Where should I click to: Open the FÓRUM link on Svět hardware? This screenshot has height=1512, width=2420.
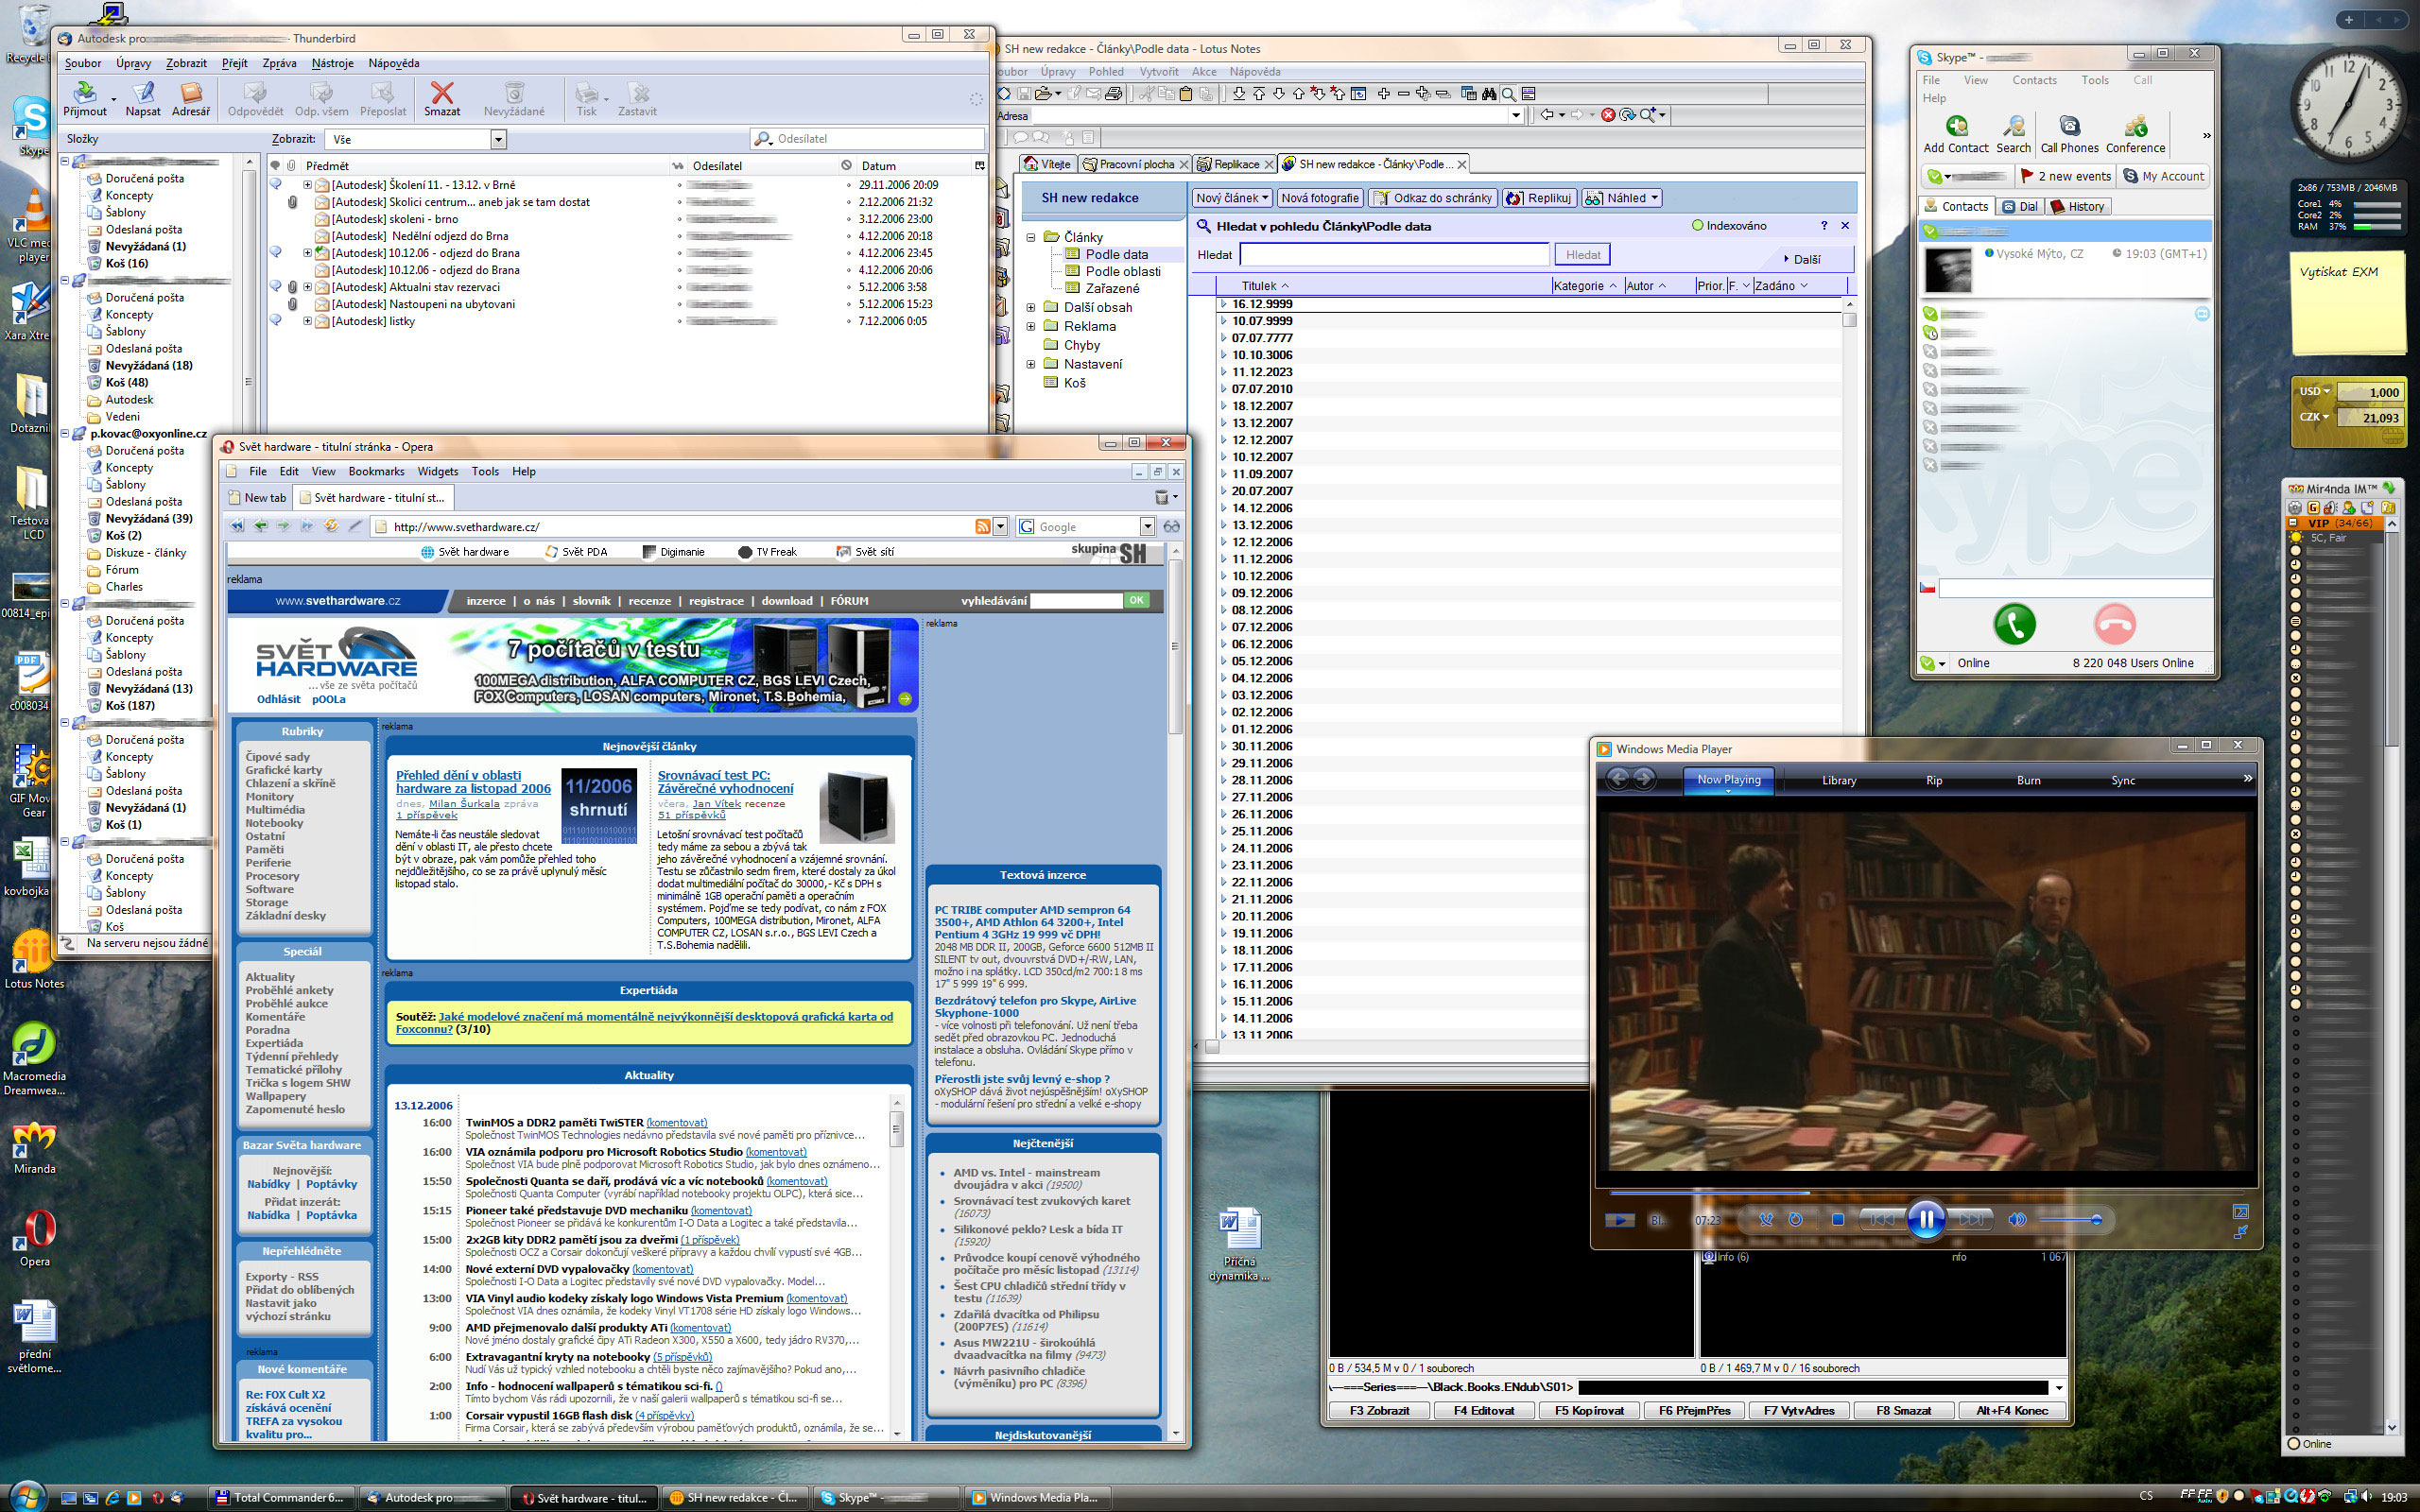point(849,601)
